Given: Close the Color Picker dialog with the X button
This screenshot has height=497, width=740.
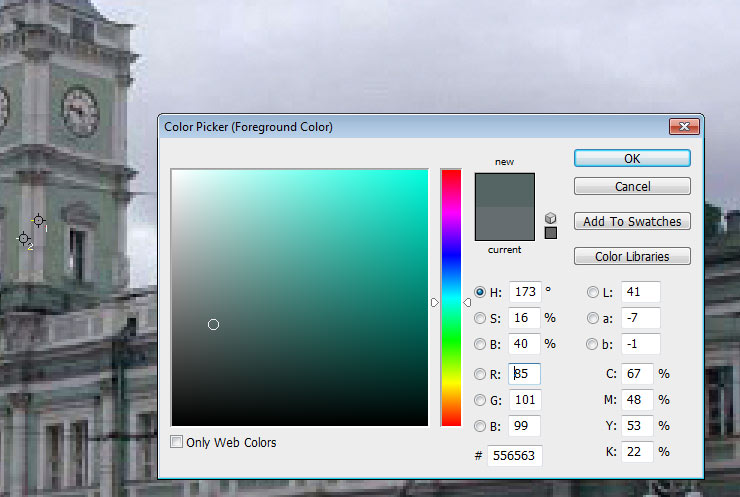Looking at the screenshot, I should tap(685, 127).
